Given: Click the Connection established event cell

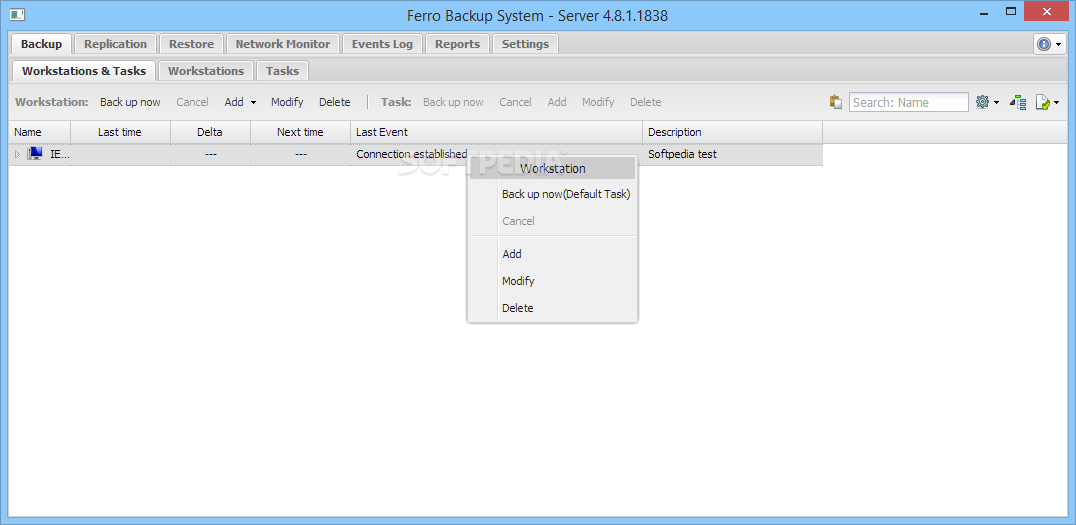Looking at the screenshot, I should tap(411, 154).
